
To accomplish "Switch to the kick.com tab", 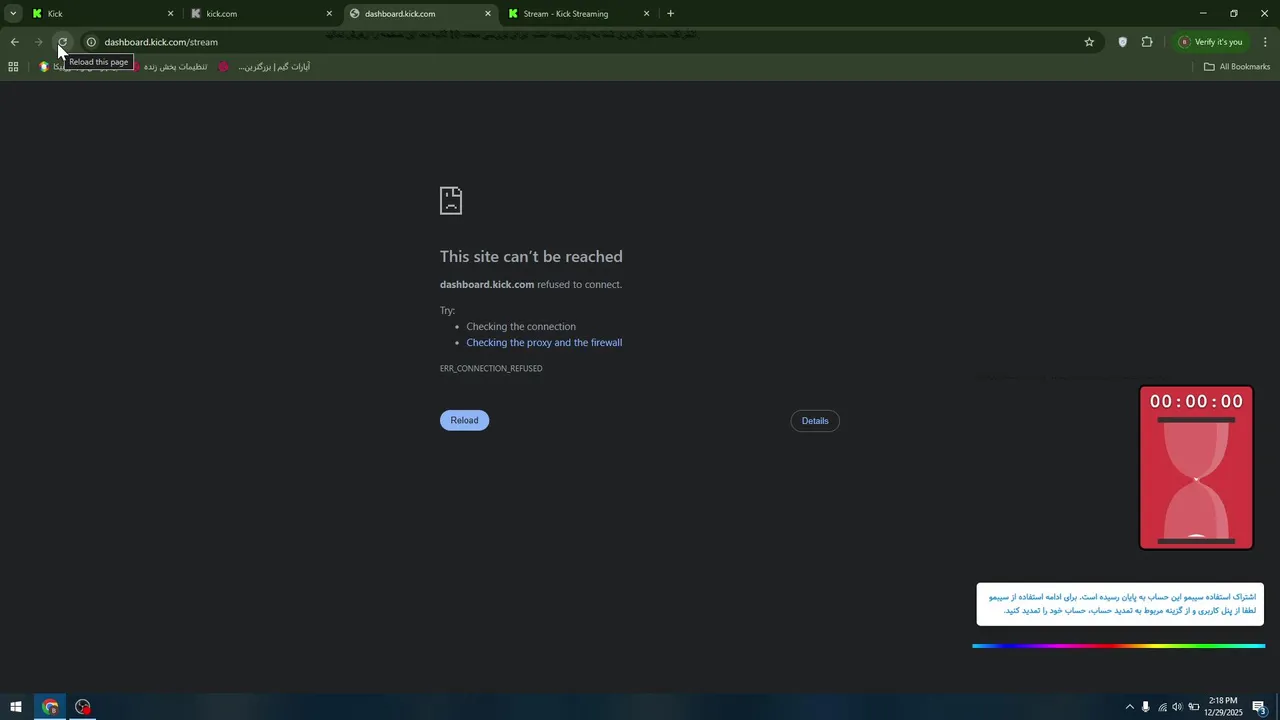I will pyautogui.click(x=262, y=14).
